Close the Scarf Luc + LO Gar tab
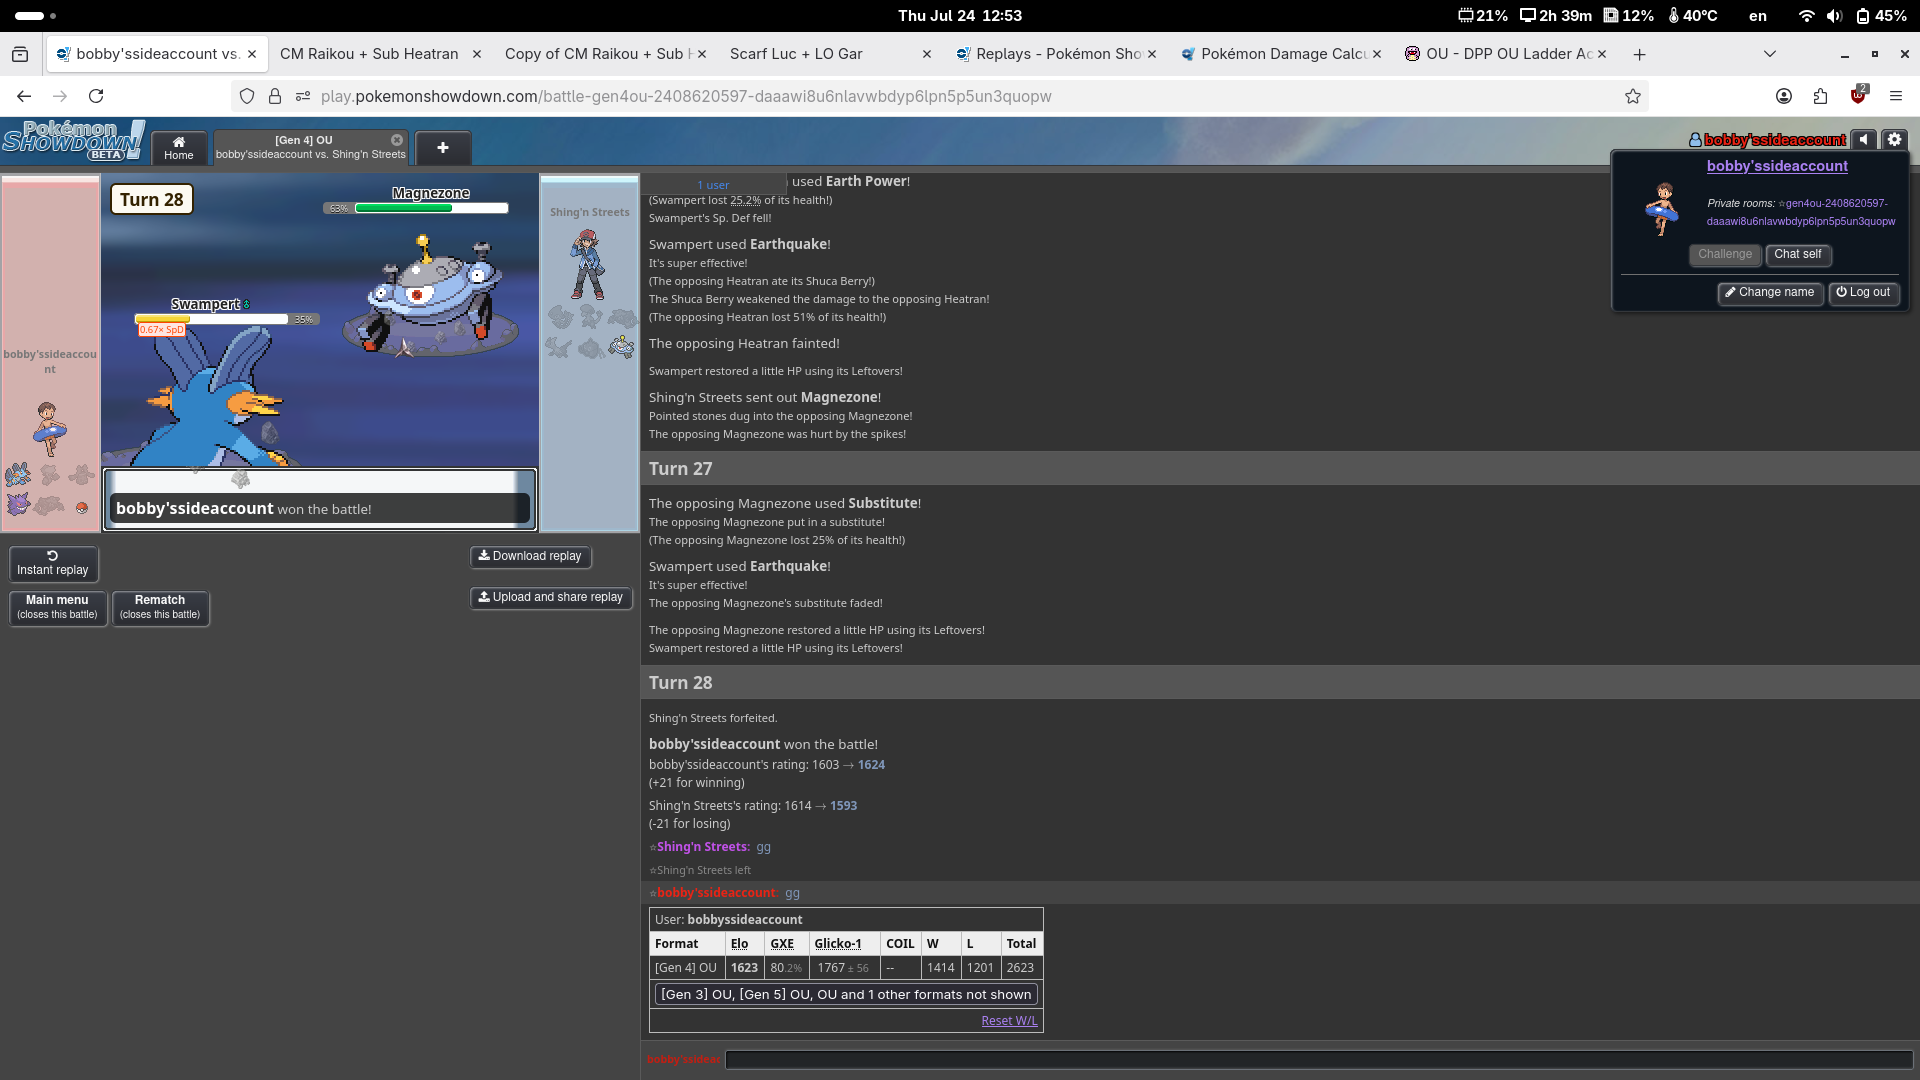Screen dimensions: 1920x1080 pyautogui.click(x=927, y=54)
